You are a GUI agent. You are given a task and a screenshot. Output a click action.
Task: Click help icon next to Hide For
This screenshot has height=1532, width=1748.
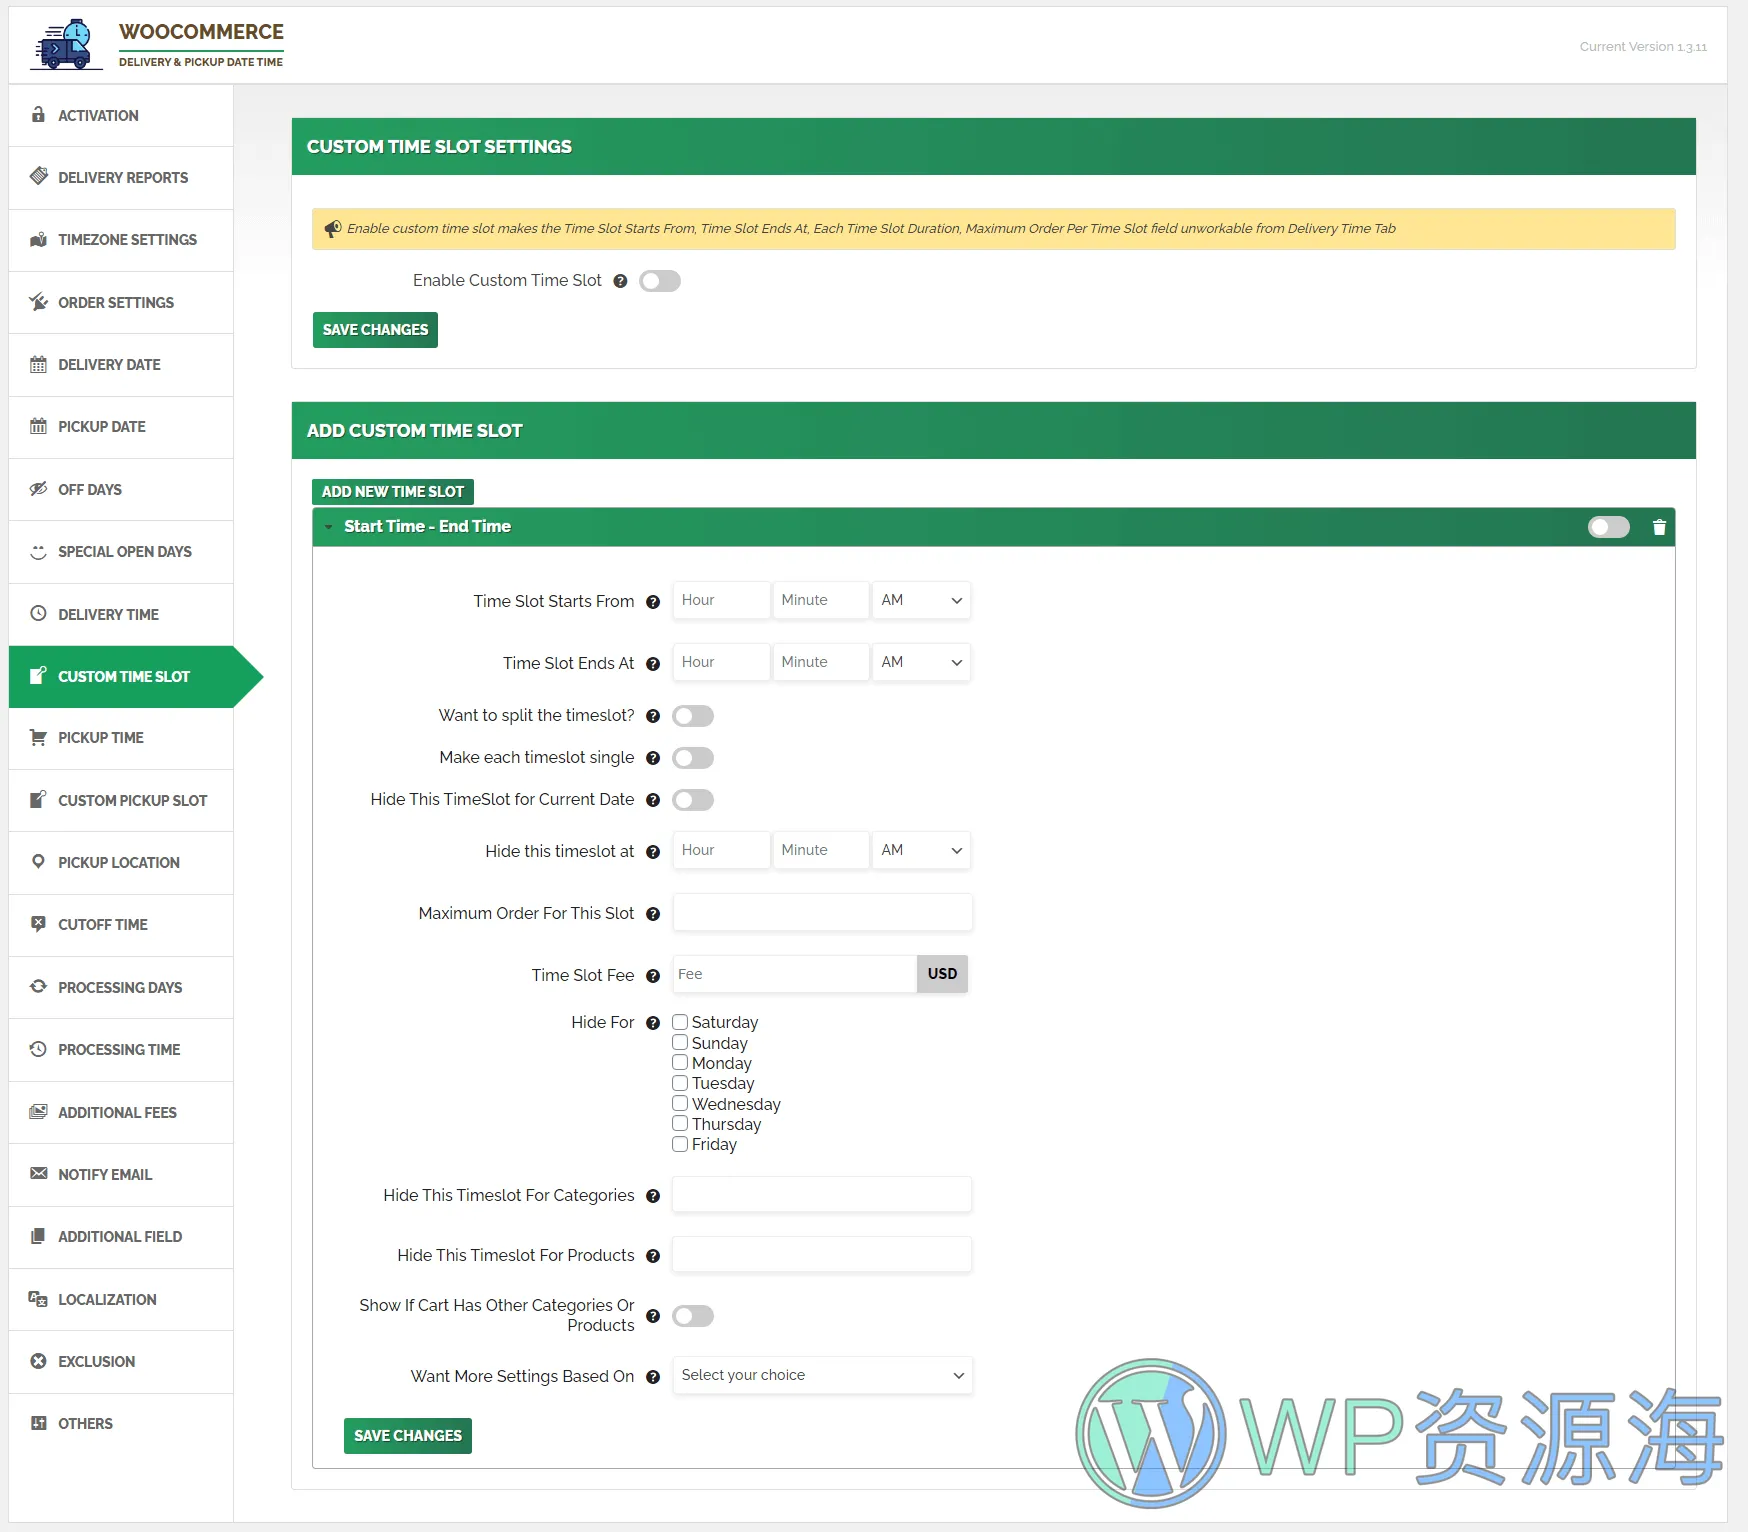click(x=653, y=1023)
